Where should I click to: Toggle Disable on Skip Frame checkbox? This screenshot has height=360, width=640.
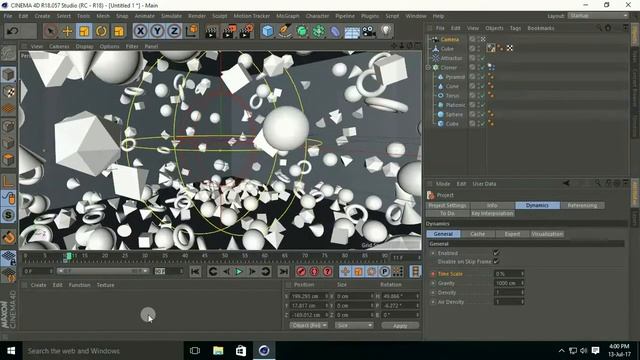(496, 261)
